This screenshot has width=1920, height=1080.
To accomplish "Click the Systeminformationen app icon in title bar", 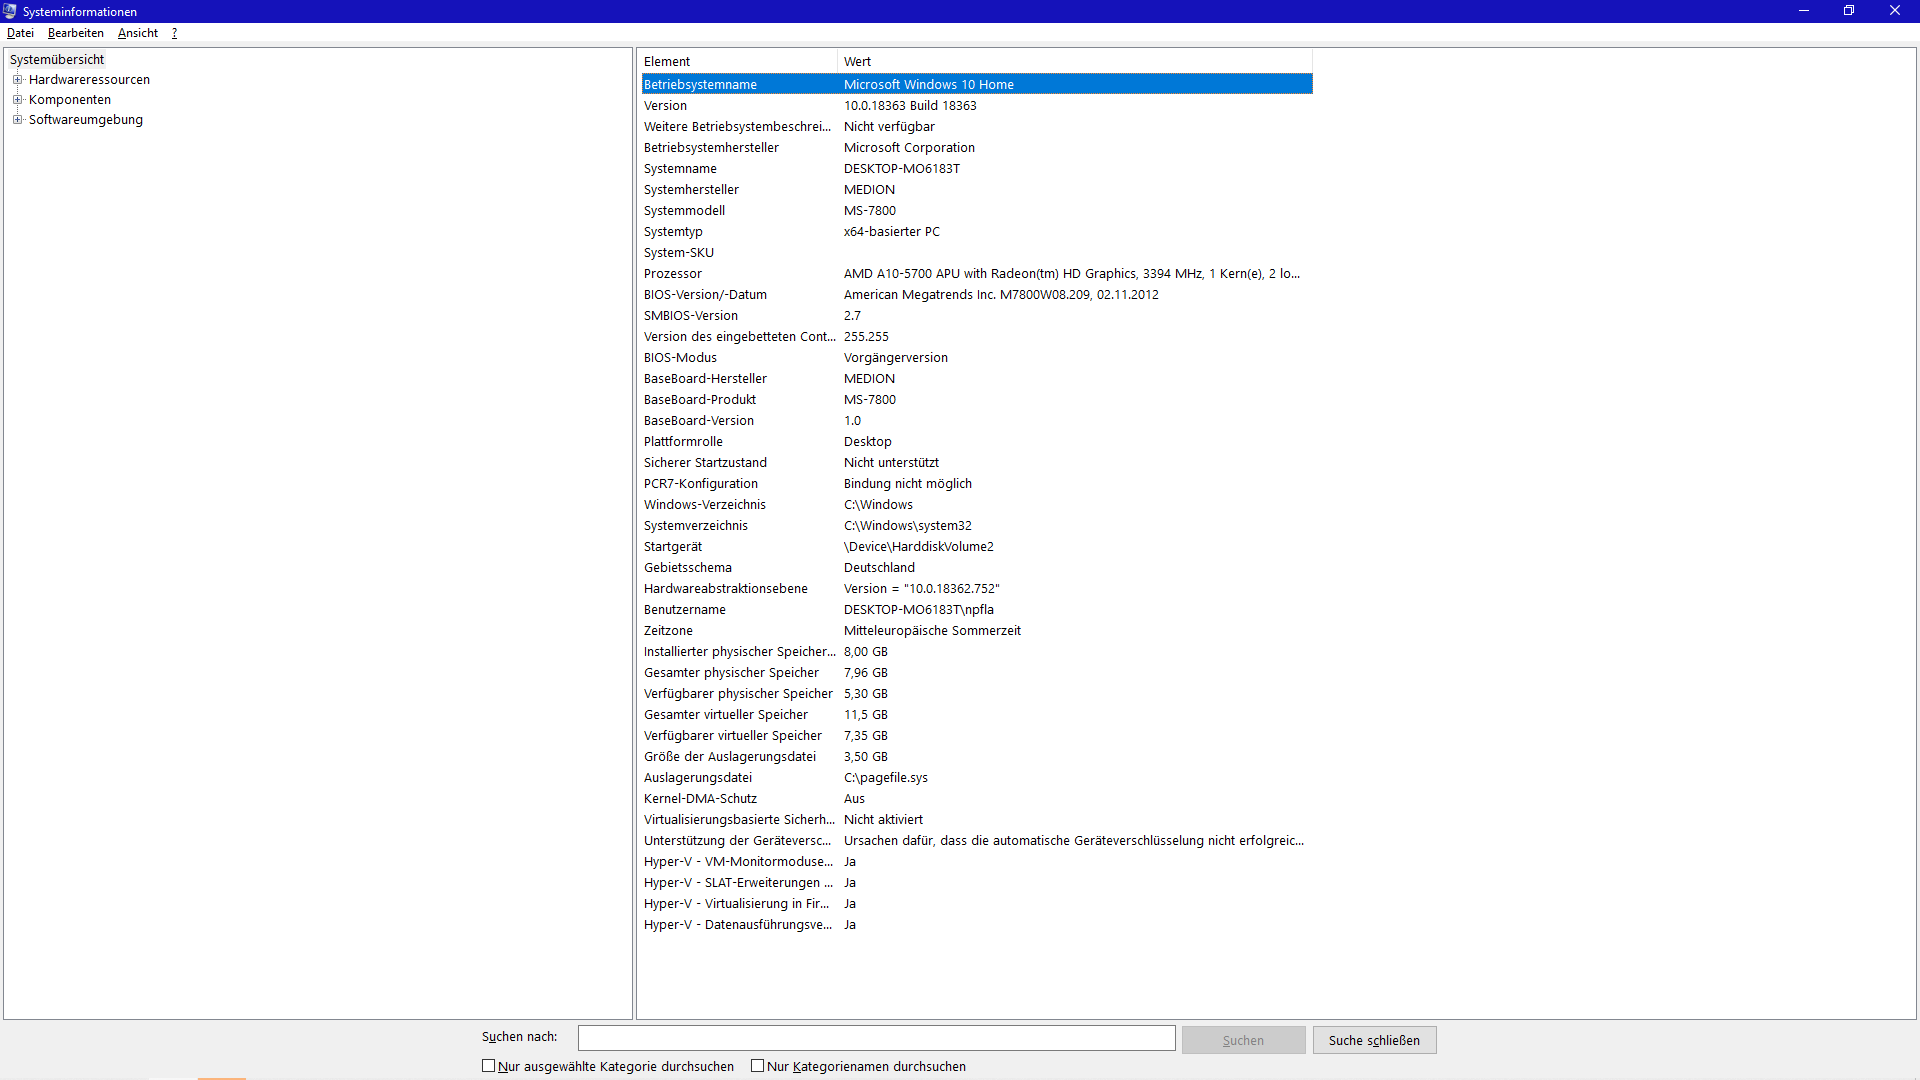I will [10, 11].
